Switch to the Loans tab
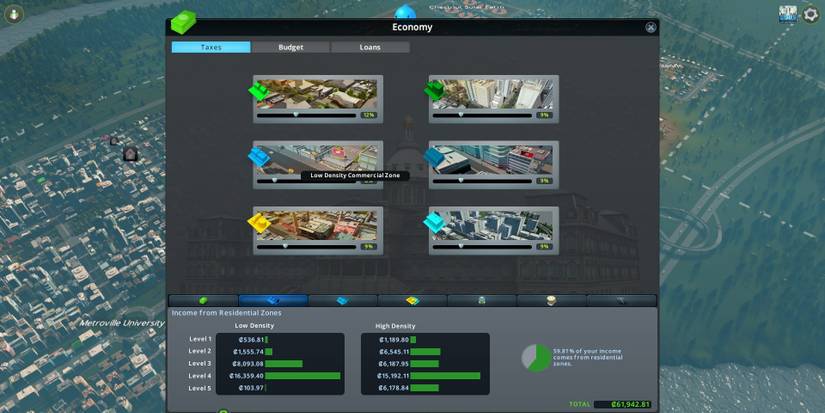Screen dimensions: 825x413 coord(370,47)
